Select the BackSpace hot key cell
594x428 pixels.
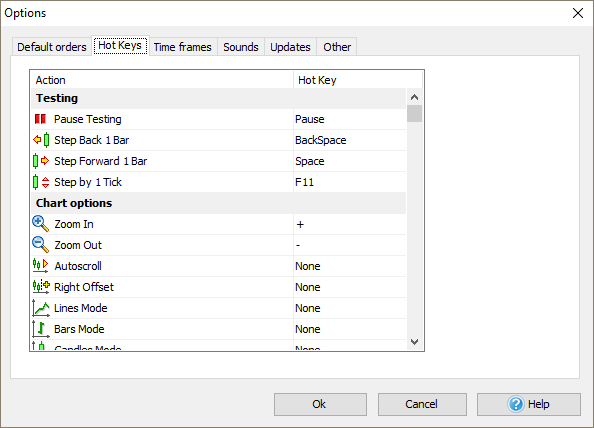click(350, 140)
